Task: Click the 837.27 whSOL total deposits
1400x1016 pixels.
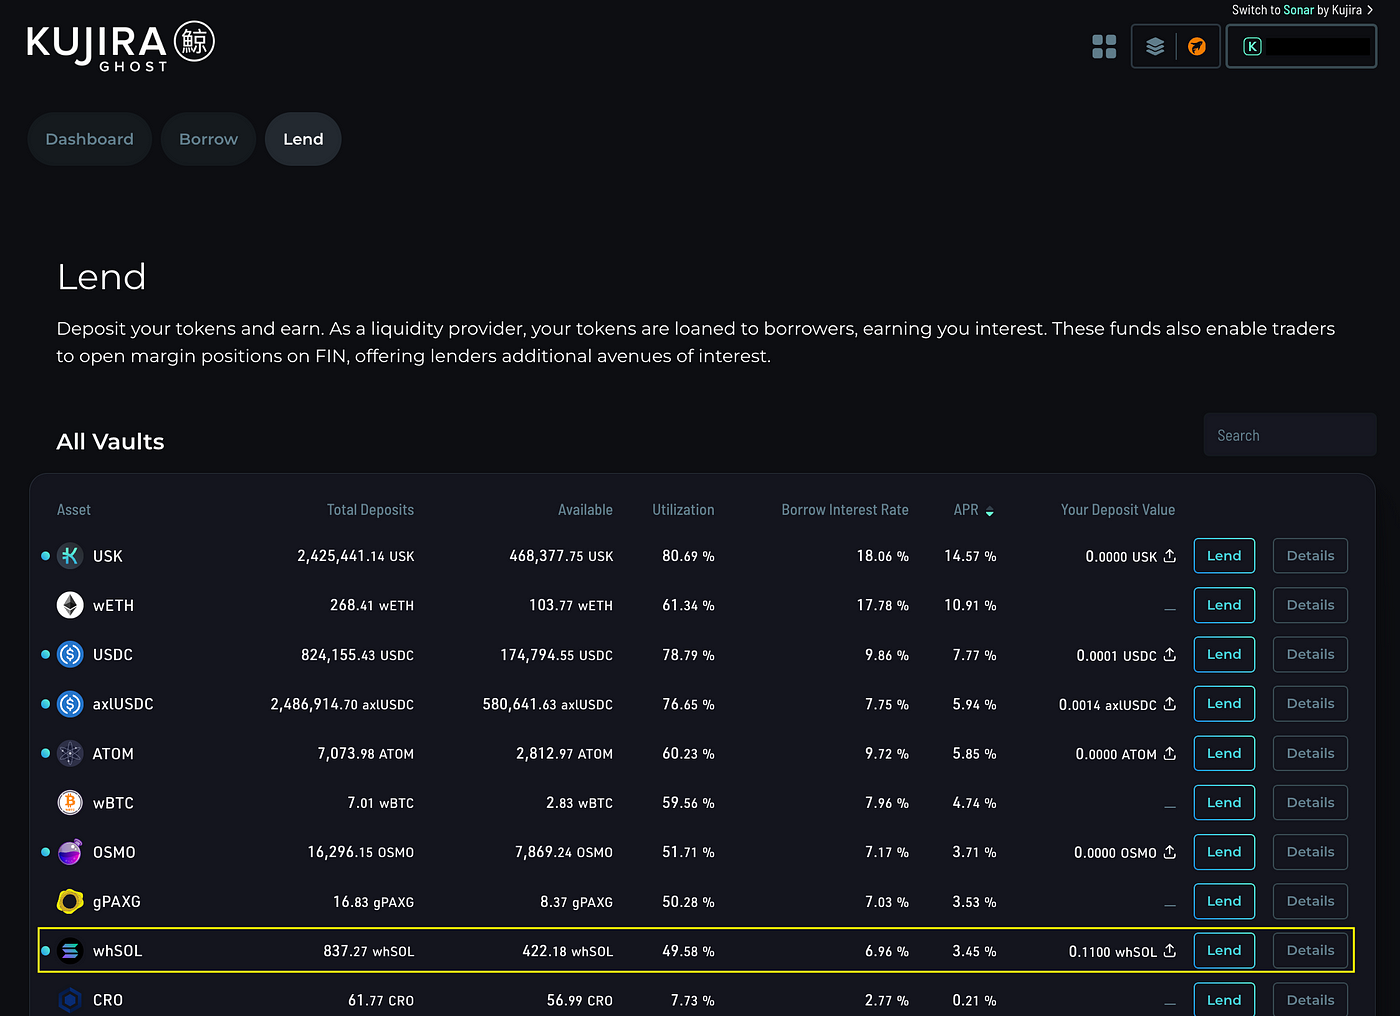Action: tap(369, 951)
